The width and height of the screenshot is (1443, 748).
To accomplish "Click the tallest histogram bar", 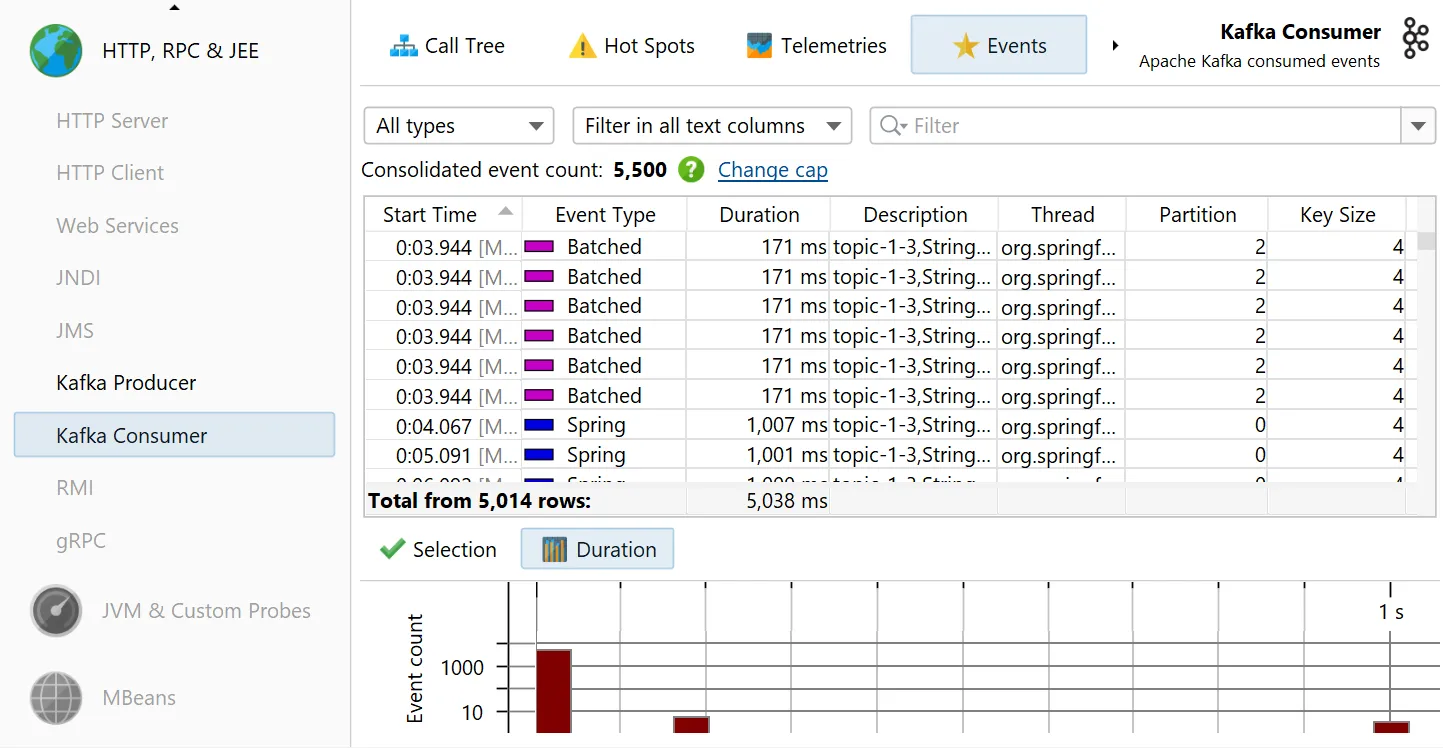I will pyautogui.click(x=554, y=691).
